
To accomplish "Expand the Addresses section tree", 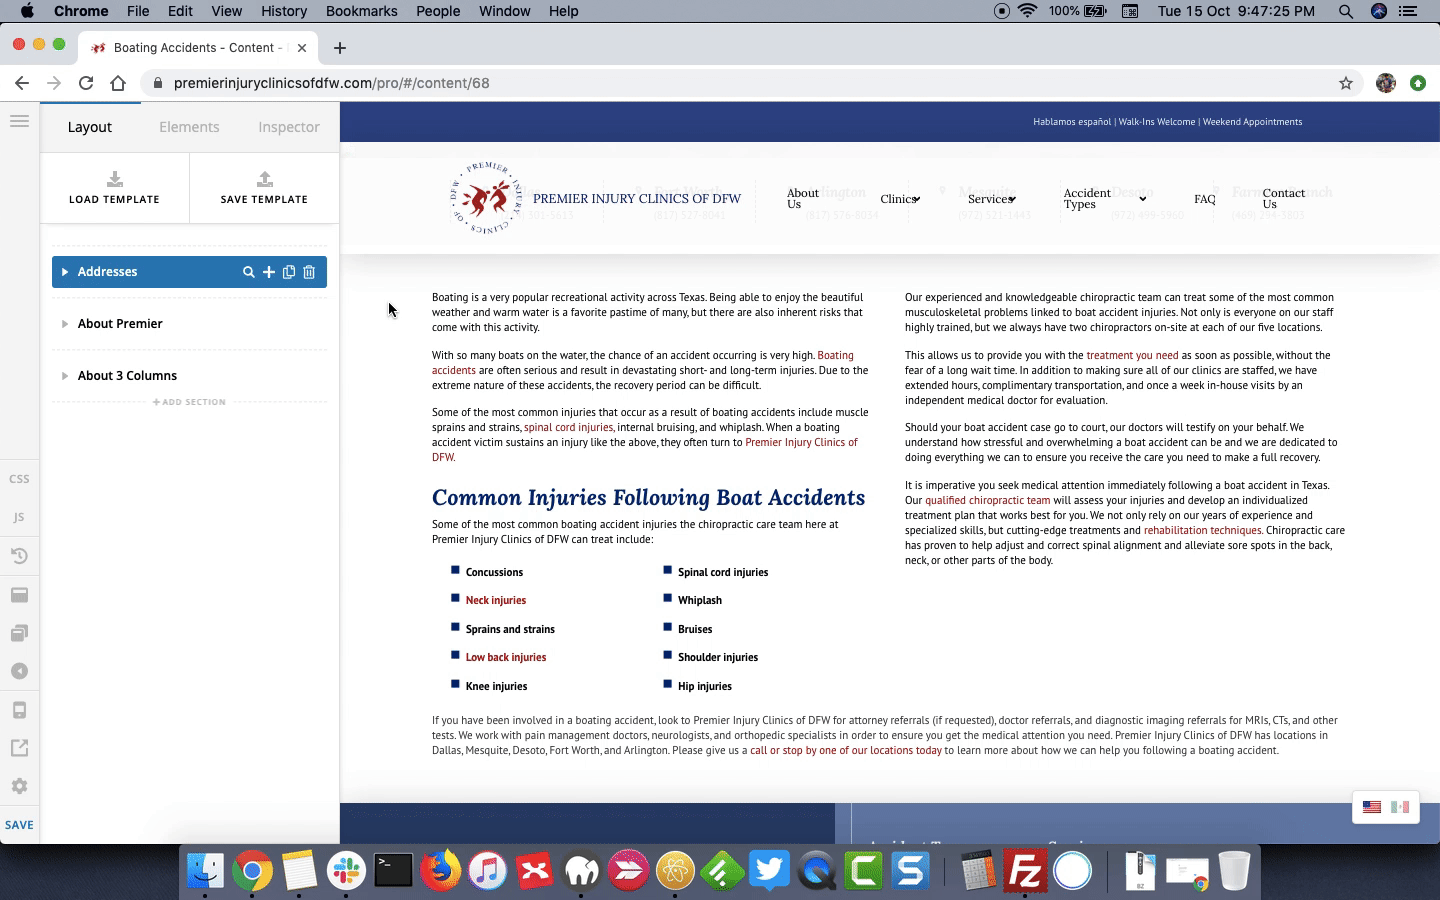I will click(x=65, y=272).
